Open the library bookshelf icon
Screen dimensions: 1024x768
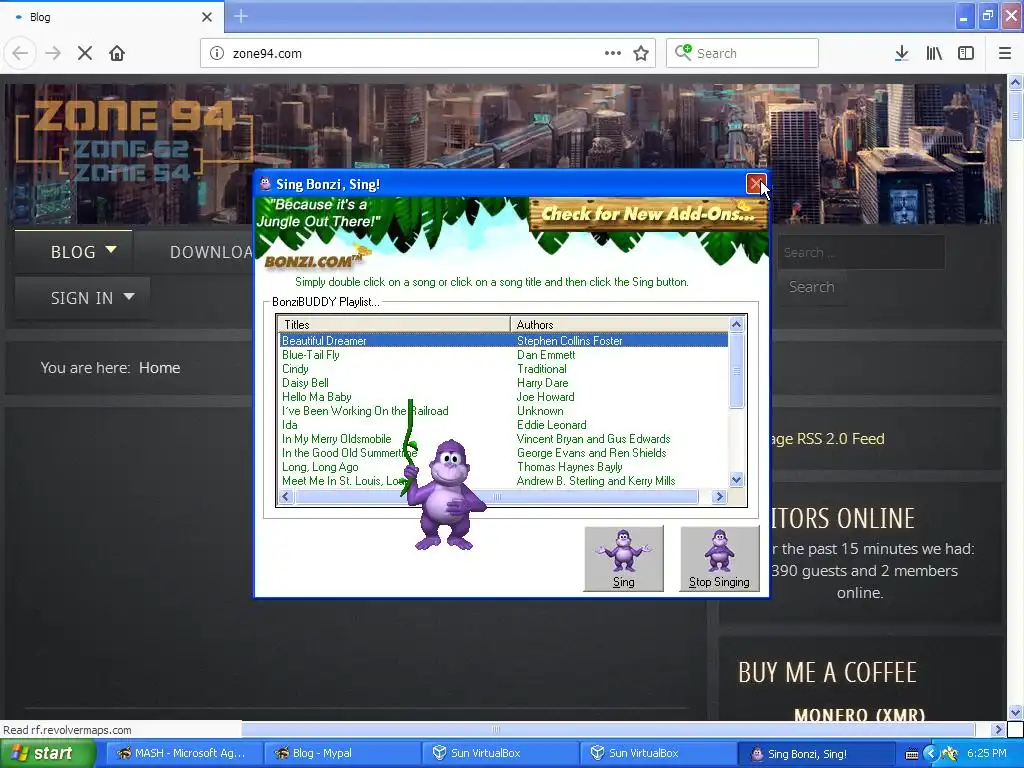[934, 54]
